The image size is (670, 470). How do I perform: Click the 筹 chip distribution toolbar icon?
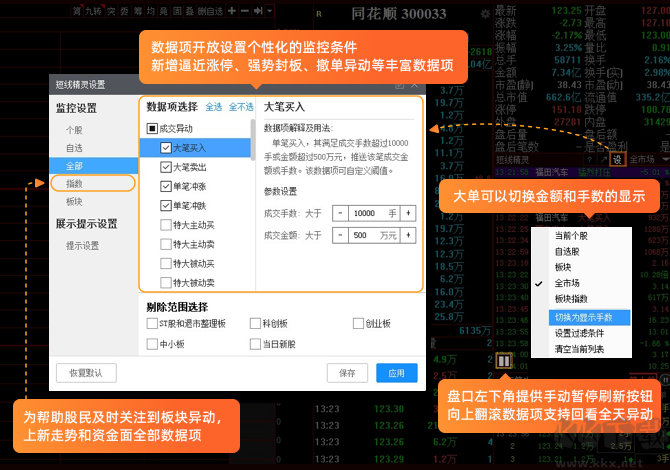[x=138, y=11]
